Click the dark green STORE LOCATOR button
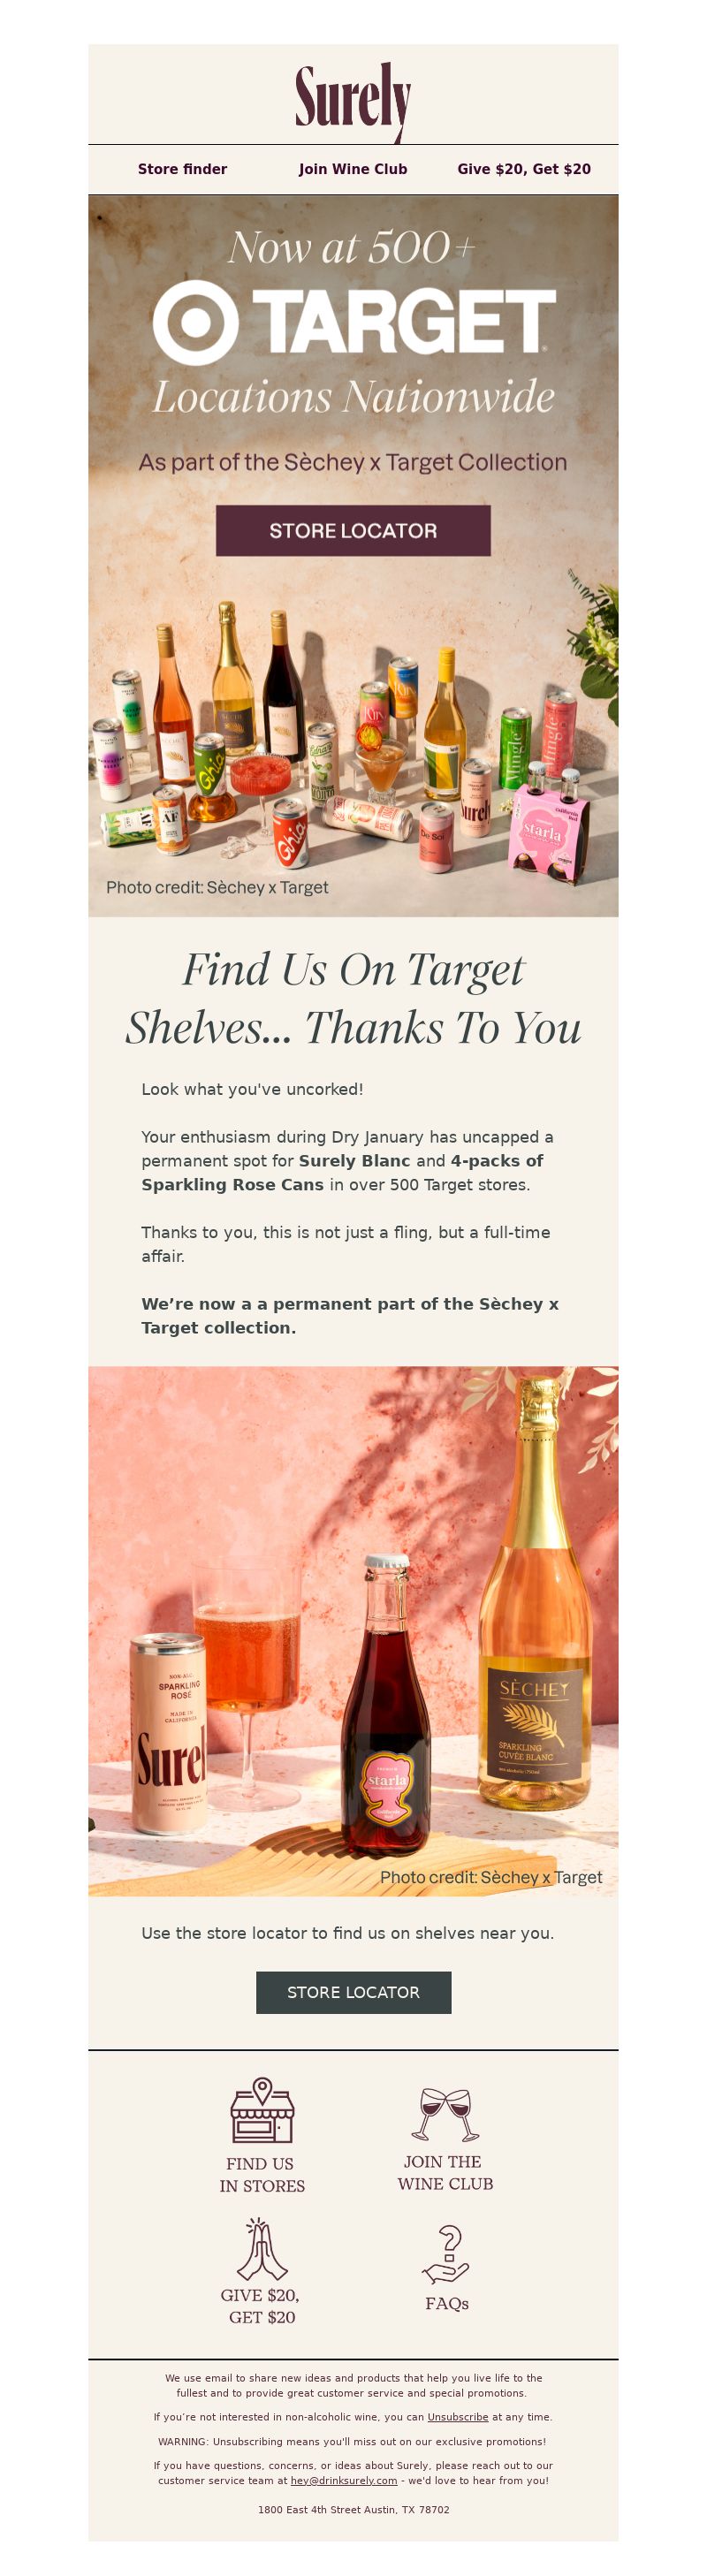 (x=353, y=1992)
